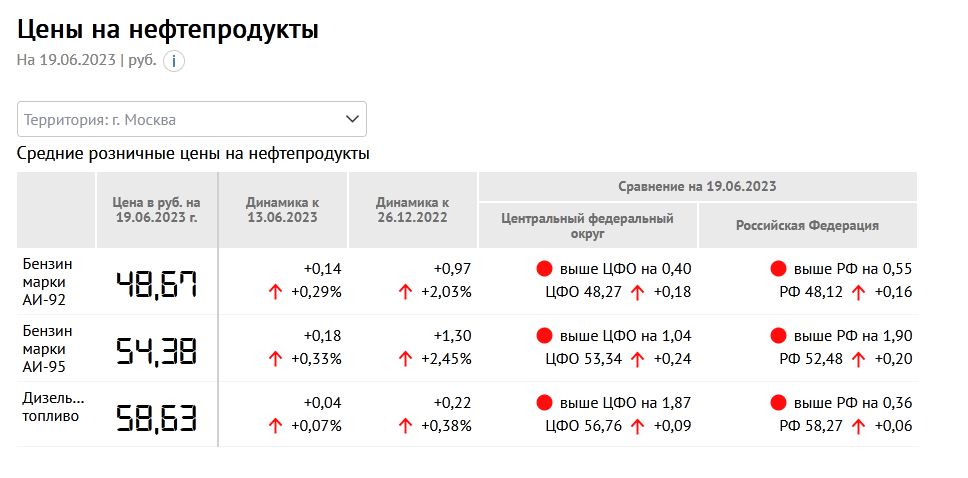Viewport: 968px width, 478px height.
Task: Click the red up arrow next to +0,29%
Action: (275, 292)
